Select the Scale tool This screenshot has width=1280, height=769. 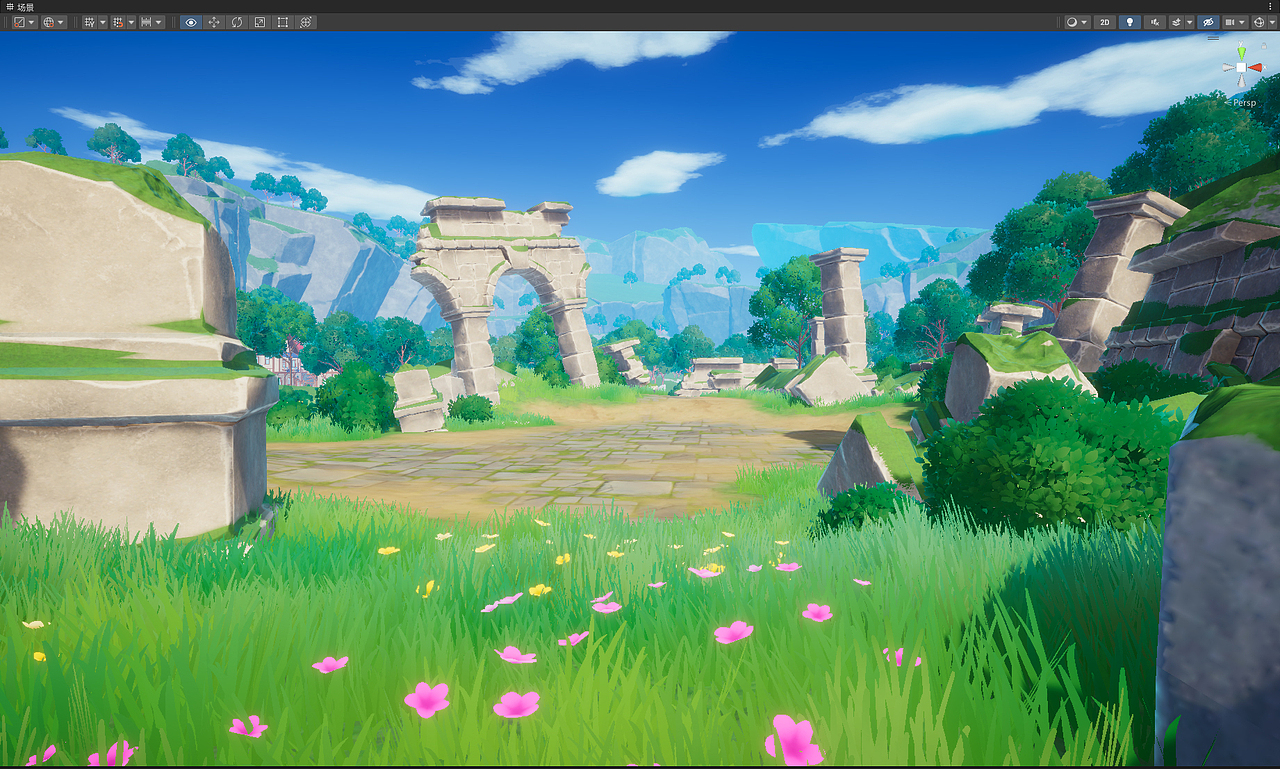(x=260, y=22)
